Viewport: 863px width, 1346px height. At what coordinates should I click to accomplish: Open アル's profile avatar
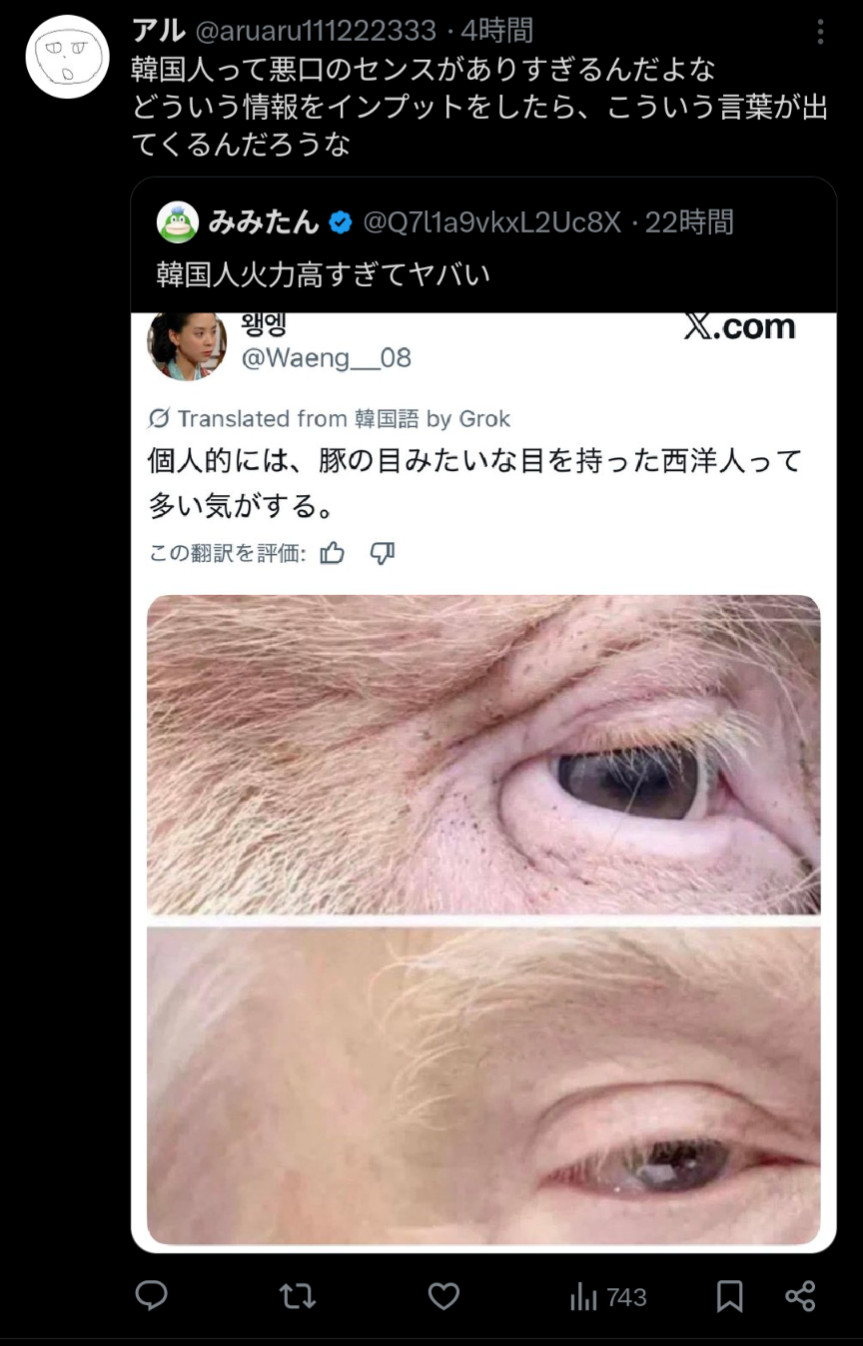[66, 57]
